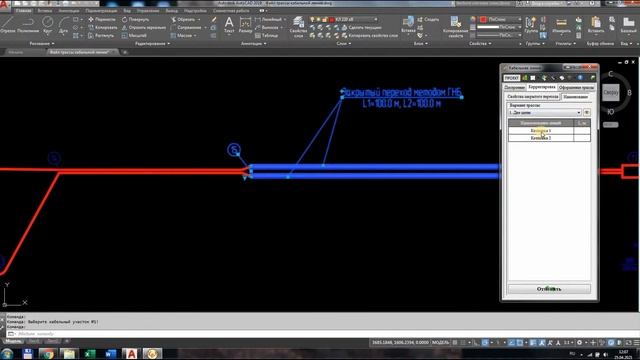This screenshot has width=640, height=360.
Task: Click the Сверху face of the ViewCube
Action: [x=611, y=93]
